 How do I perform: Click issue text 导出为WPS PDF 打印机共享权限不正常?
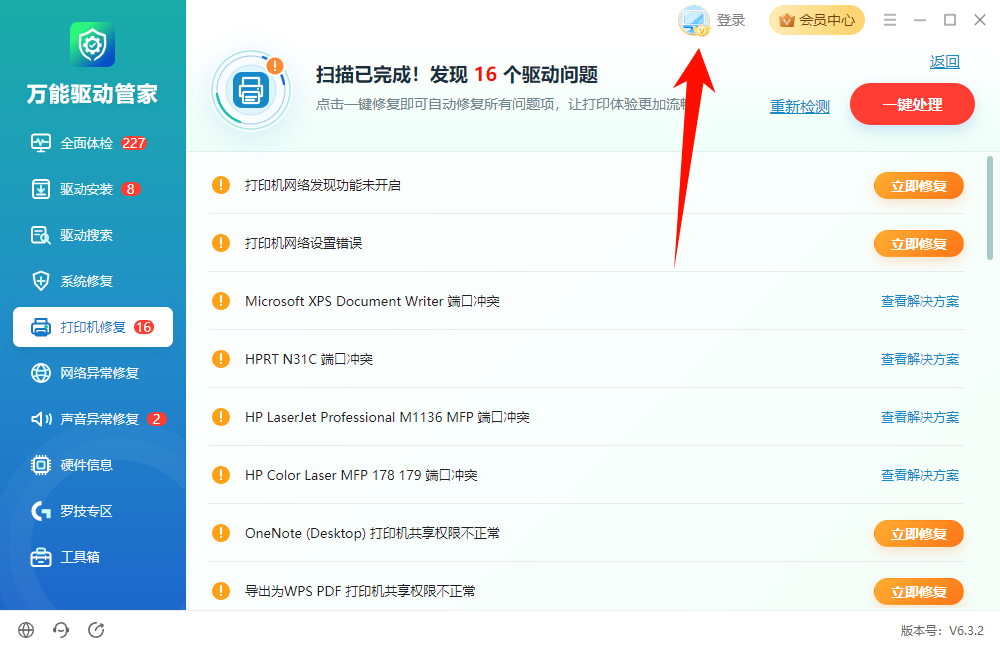pos(360,591)
